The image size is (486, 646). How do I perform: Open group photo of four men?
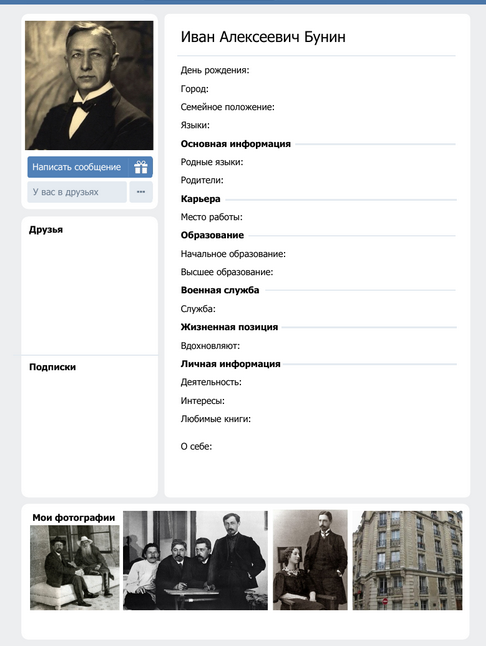pyautogui.click(x=195, y=560)
